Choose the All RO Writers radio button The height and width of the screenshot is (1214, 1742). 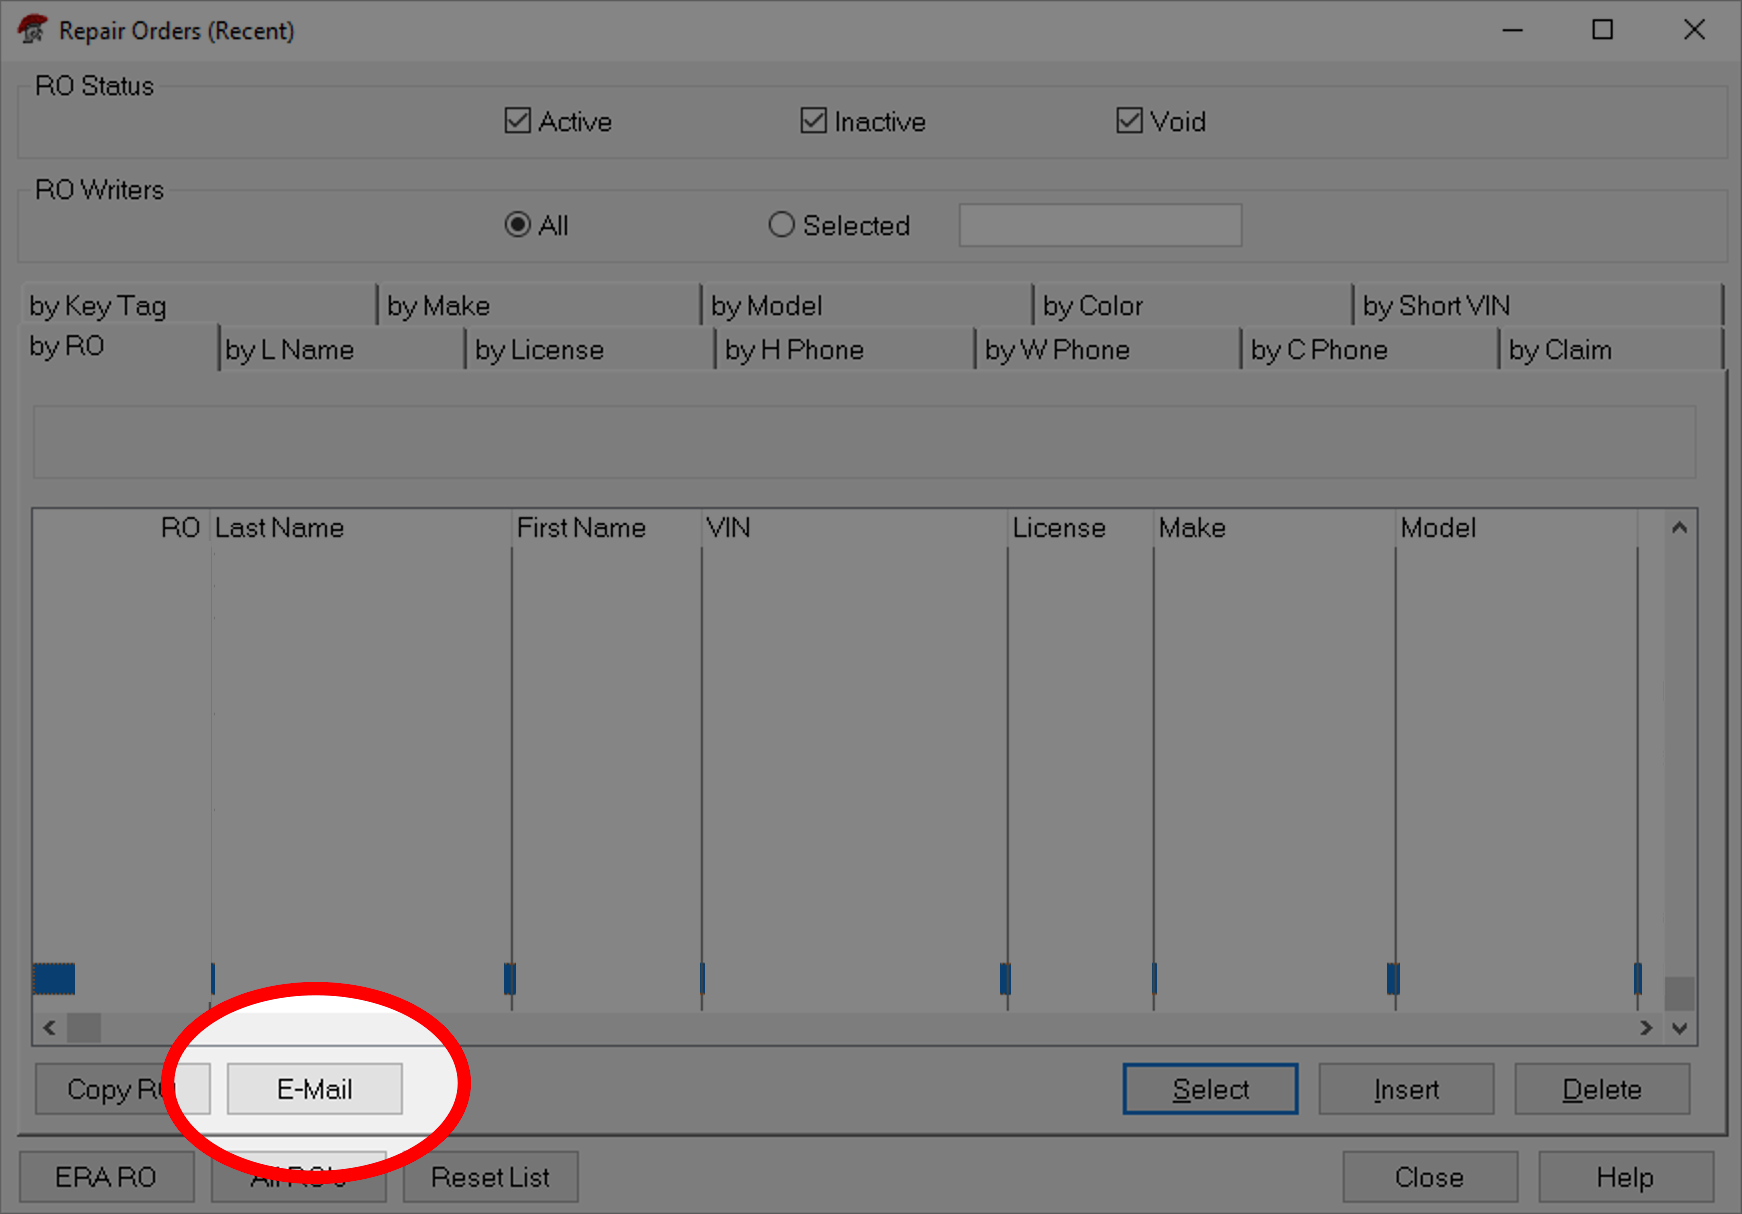click(518, 225)
